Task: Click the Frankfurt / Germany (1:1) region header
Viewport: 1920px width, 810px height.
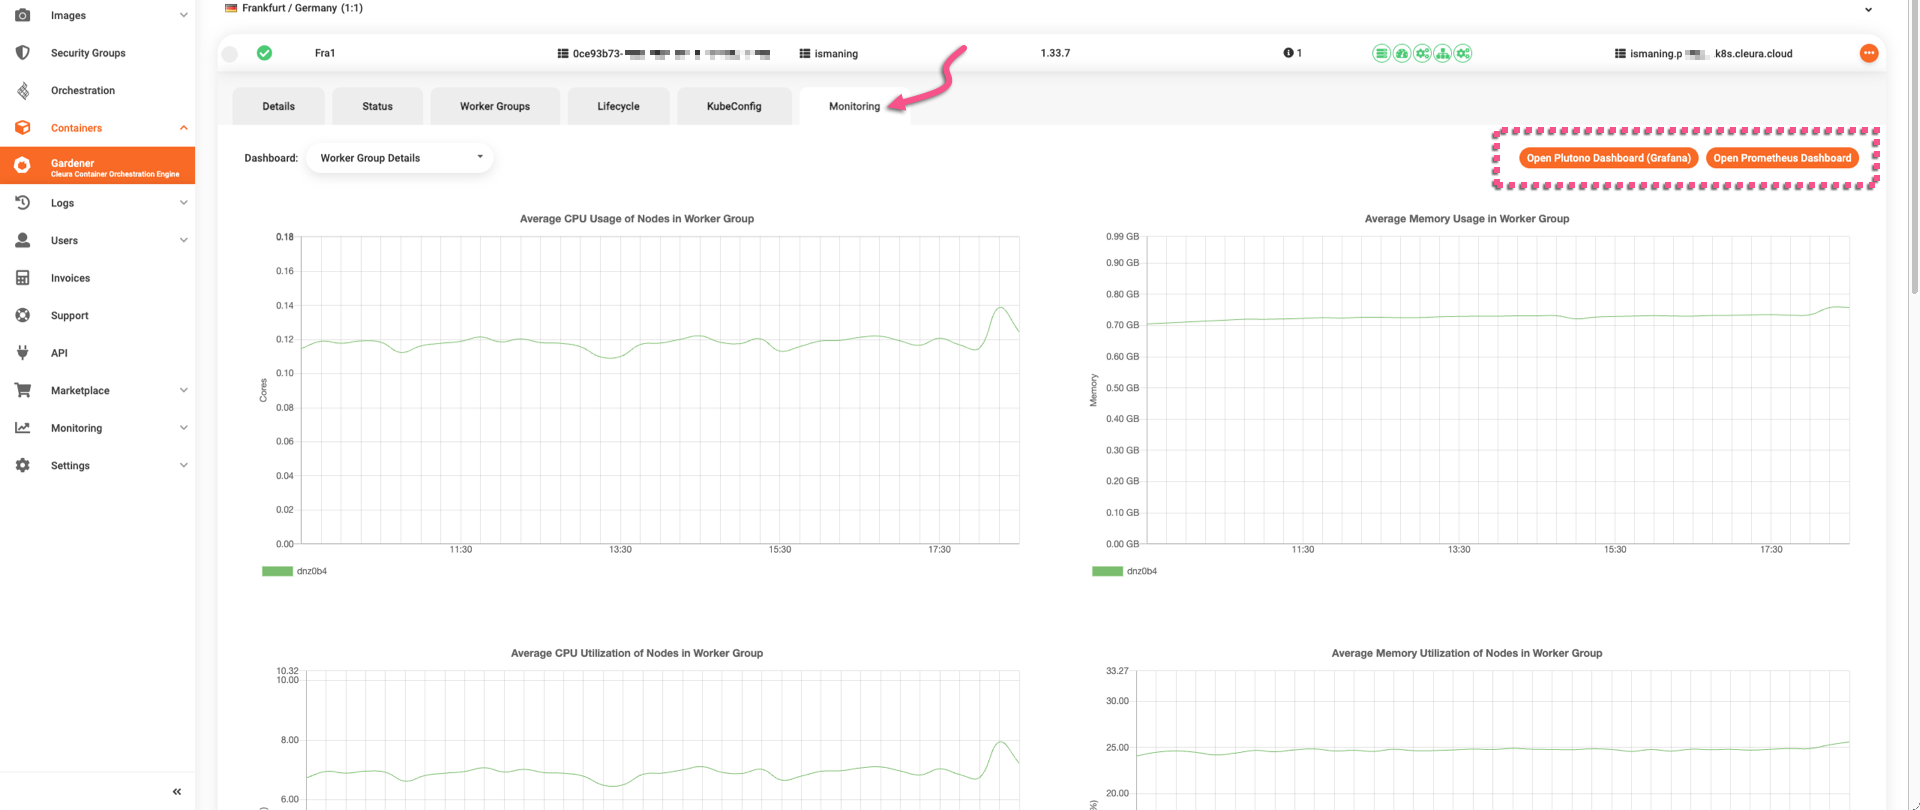Action: click(302, 8)
